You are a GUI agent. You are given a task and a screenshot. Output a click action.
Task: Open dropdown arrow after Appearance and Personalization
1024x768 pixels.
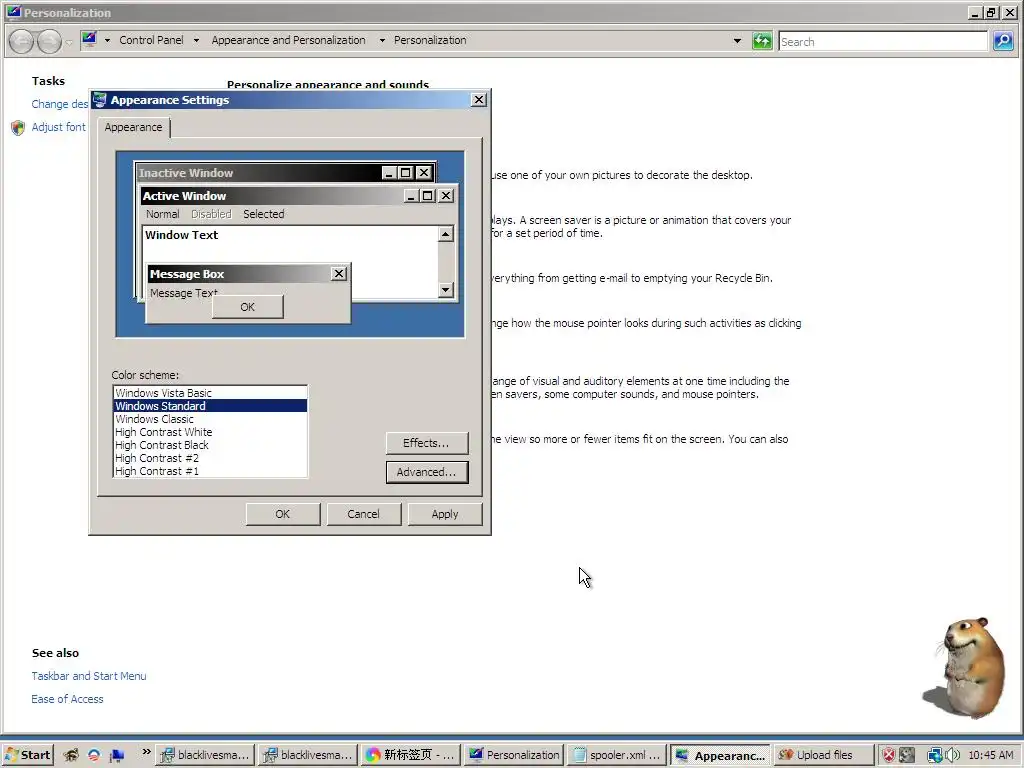382,40
